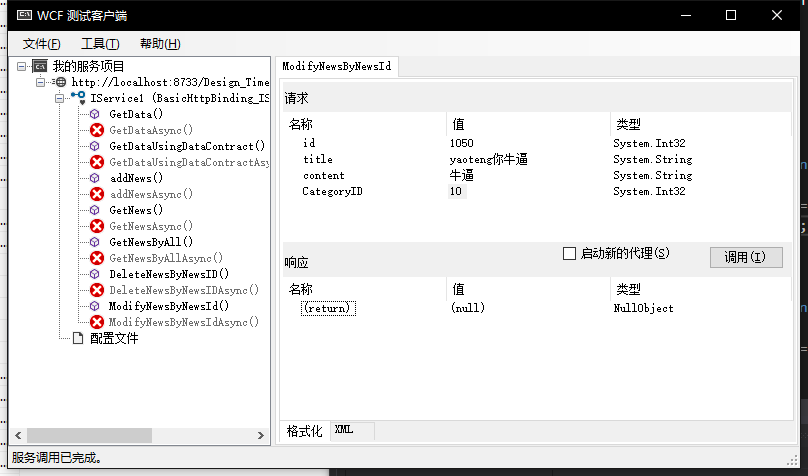Image resolution: width=808 pixels, height=476 pixels.
Task: Click the GetNews() operation icon
Action: click(x=95, y=210)
